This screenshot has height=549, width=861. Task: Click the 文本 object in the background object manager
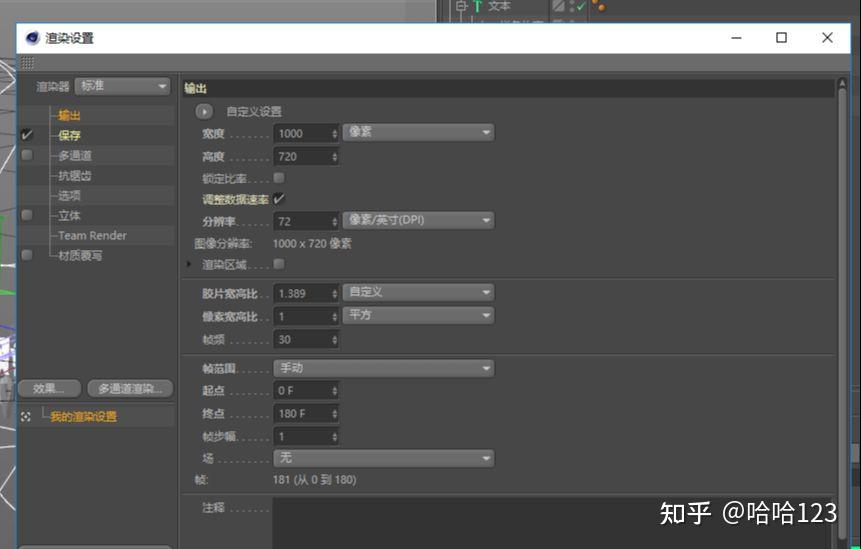[499, 6]
